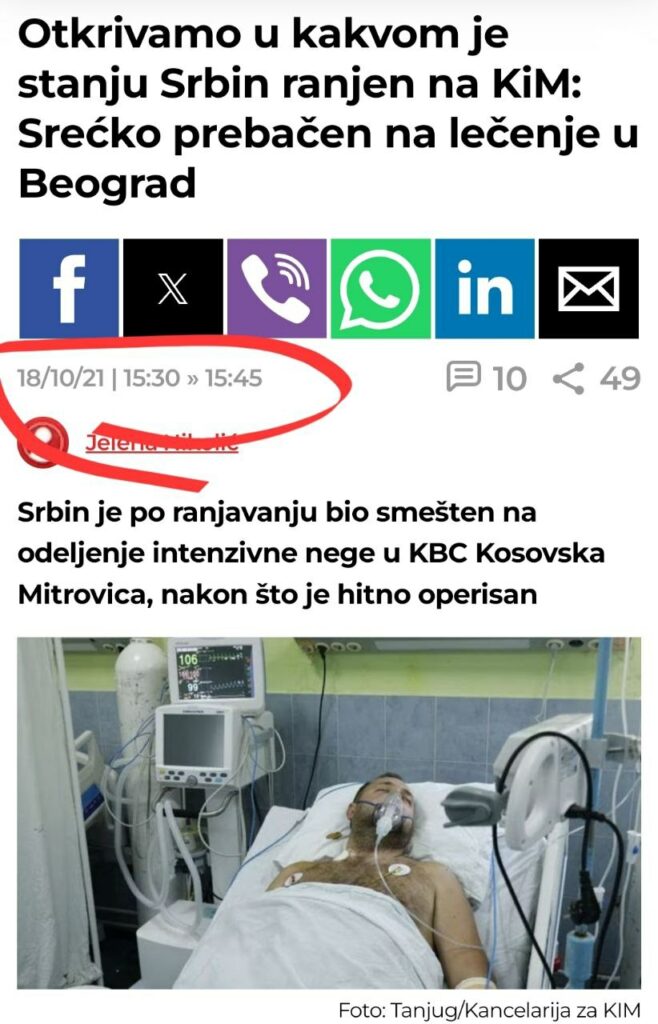Click the Tanjug/Kancelarija za KIM photo credit
Viewport: 658px width, 1024px height.
coord(490,1009)
